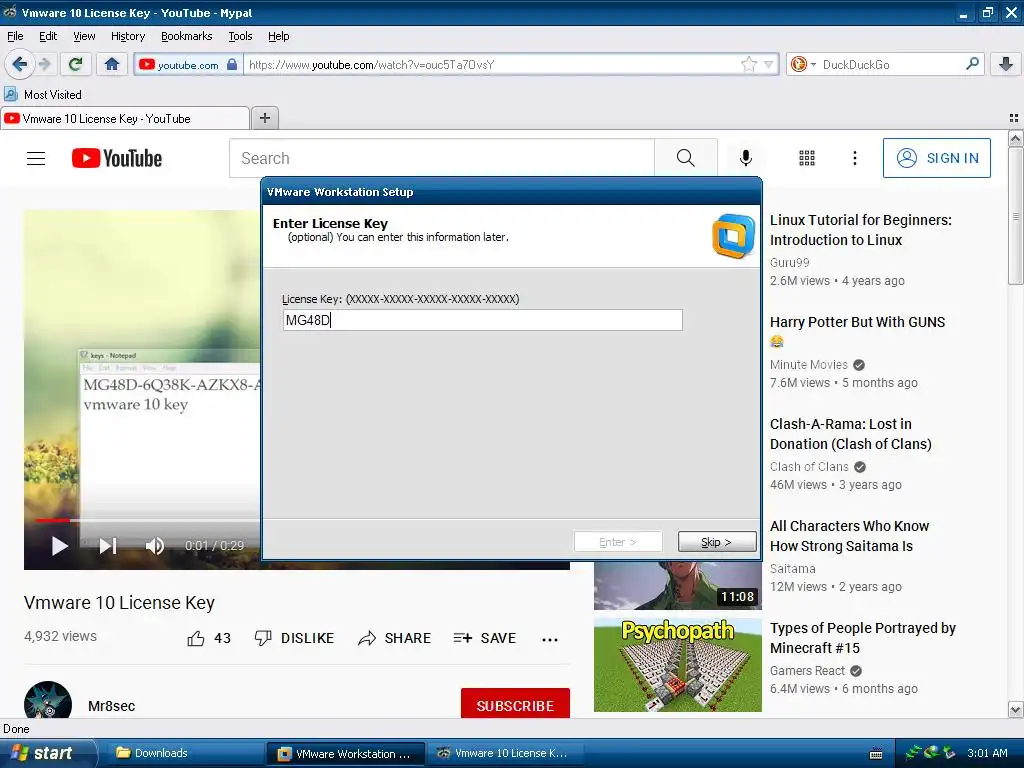The height and width of the screenshot is (768, 1024).
Task: Click the DISLIKE button
Action: [294, 638]
